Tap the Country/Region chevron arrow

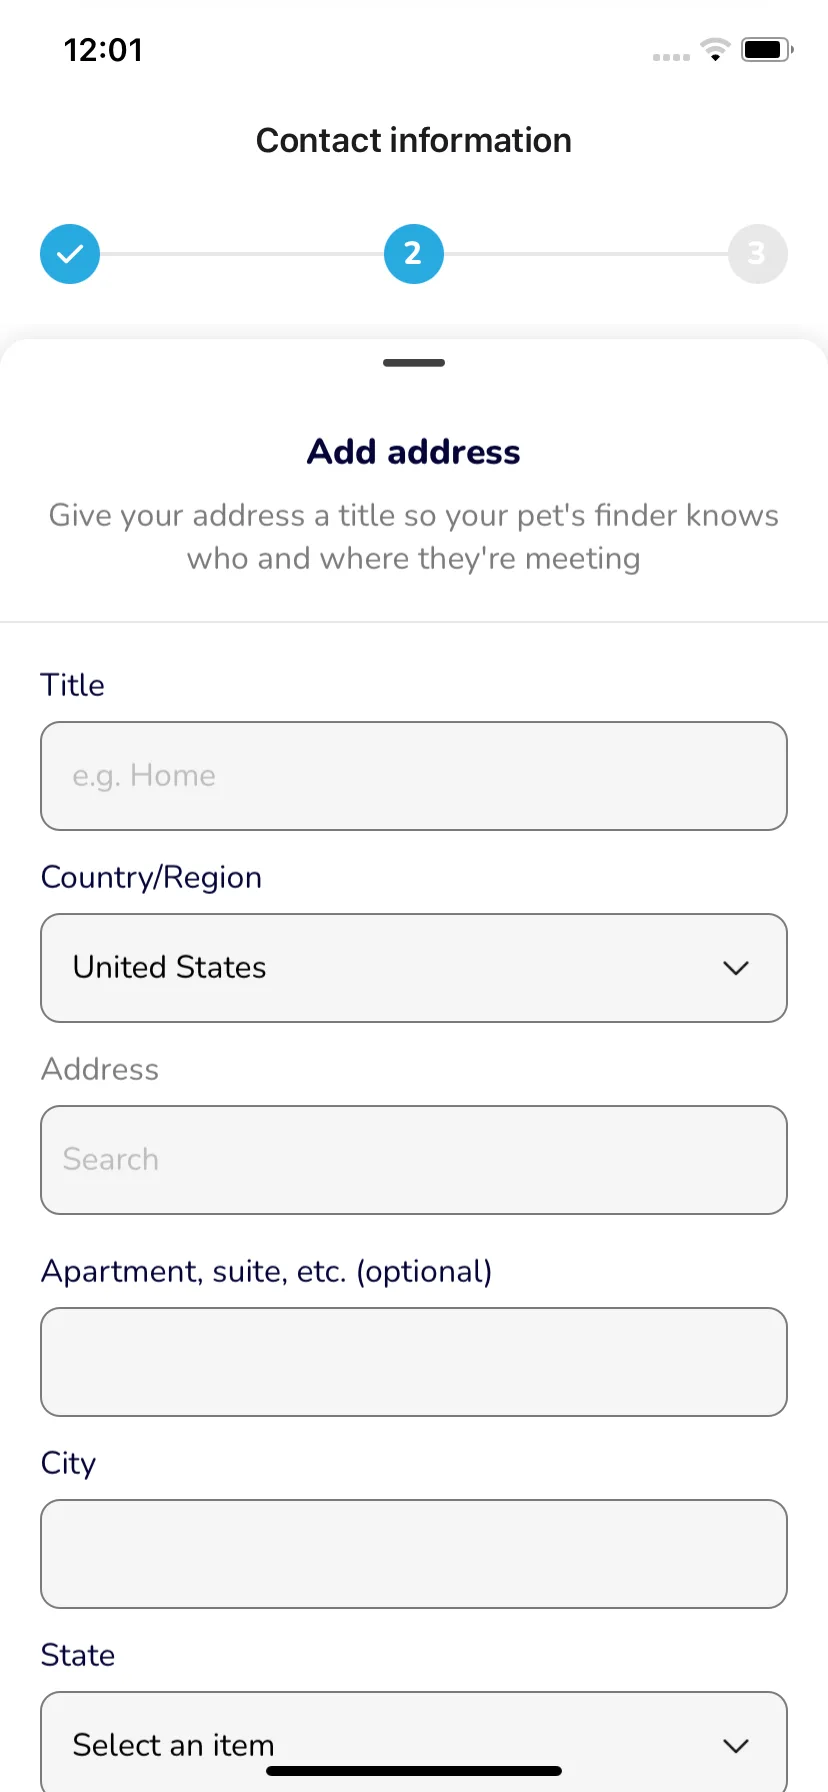click(x=736, y=968)
